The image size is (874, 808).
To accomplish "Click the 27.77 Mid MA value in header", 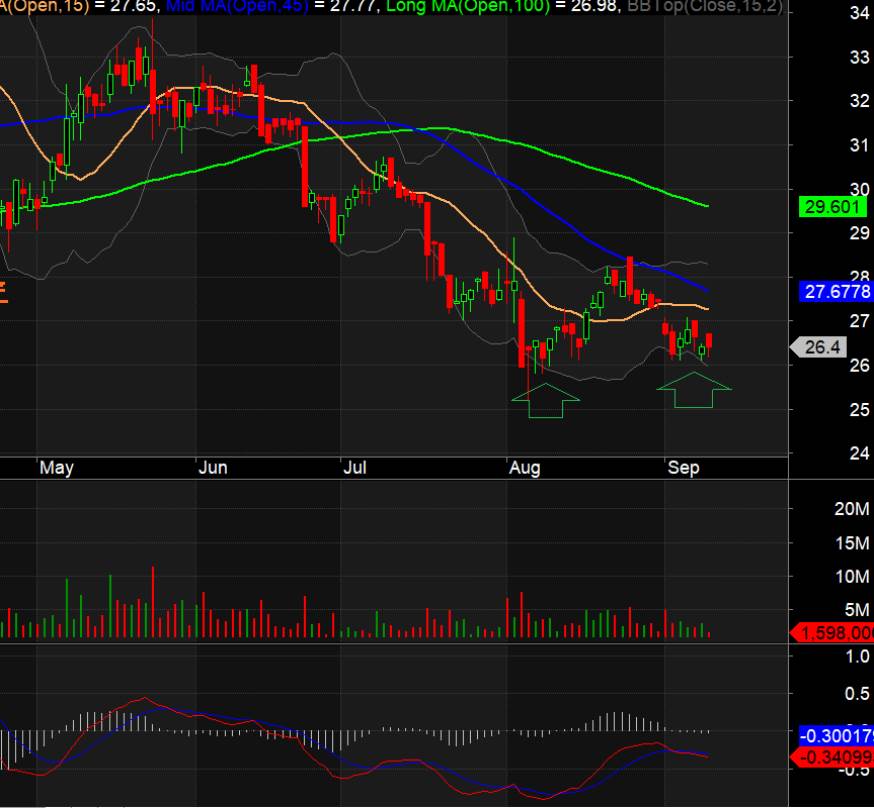I will click(352, 7).
